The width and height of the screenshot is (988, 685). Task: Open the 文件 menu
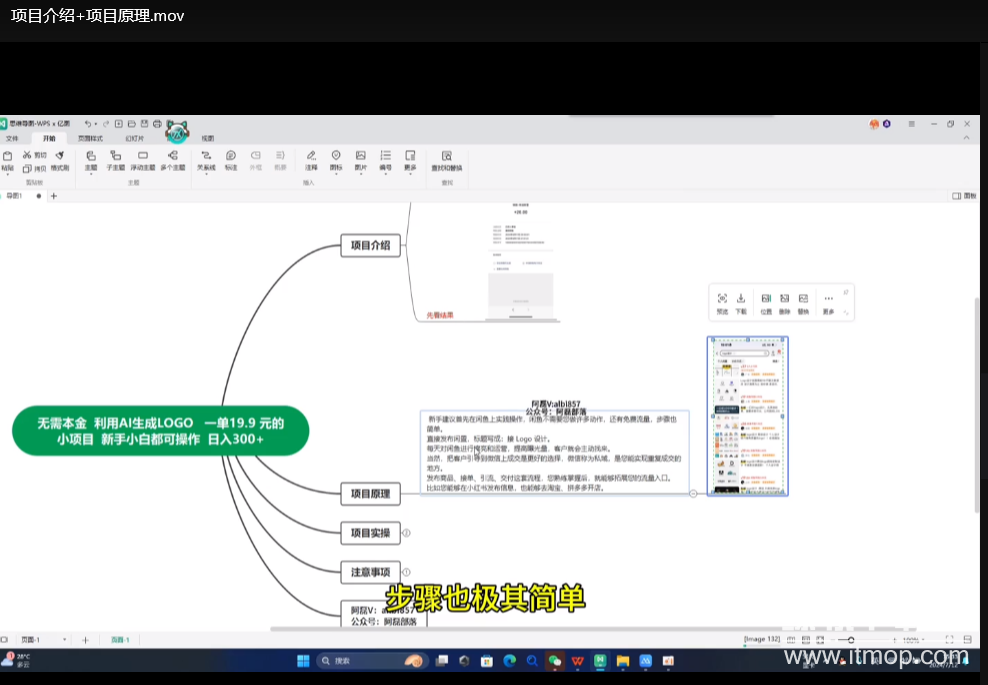(x=12, y=138)
